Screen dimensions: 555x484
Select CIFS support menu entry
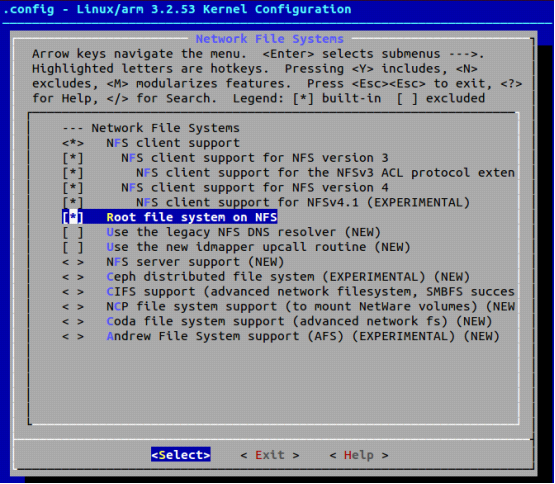(x=288, y=292)
